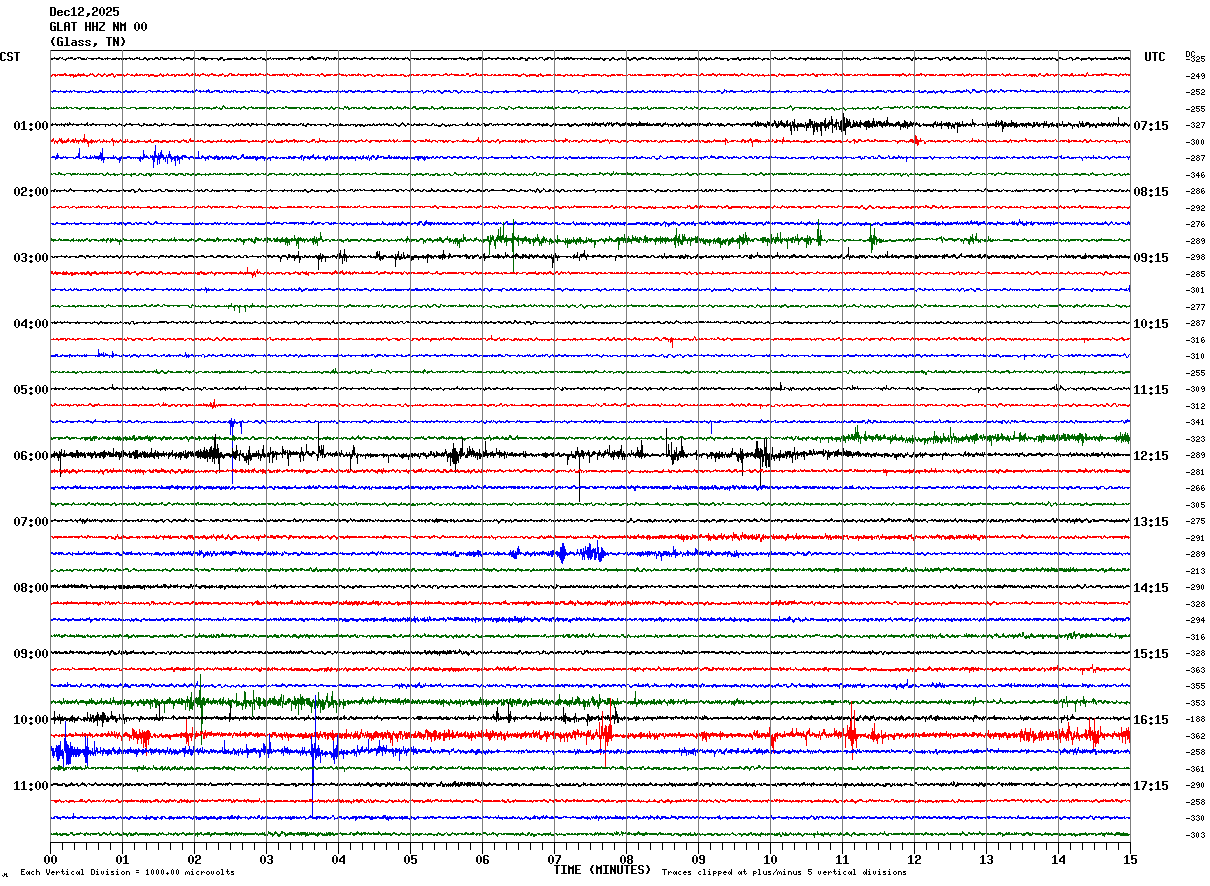Click the TIME (MINUTES) axis title
The height and width of the screenshot is (886, 1210).
click(x=602, y=870)
